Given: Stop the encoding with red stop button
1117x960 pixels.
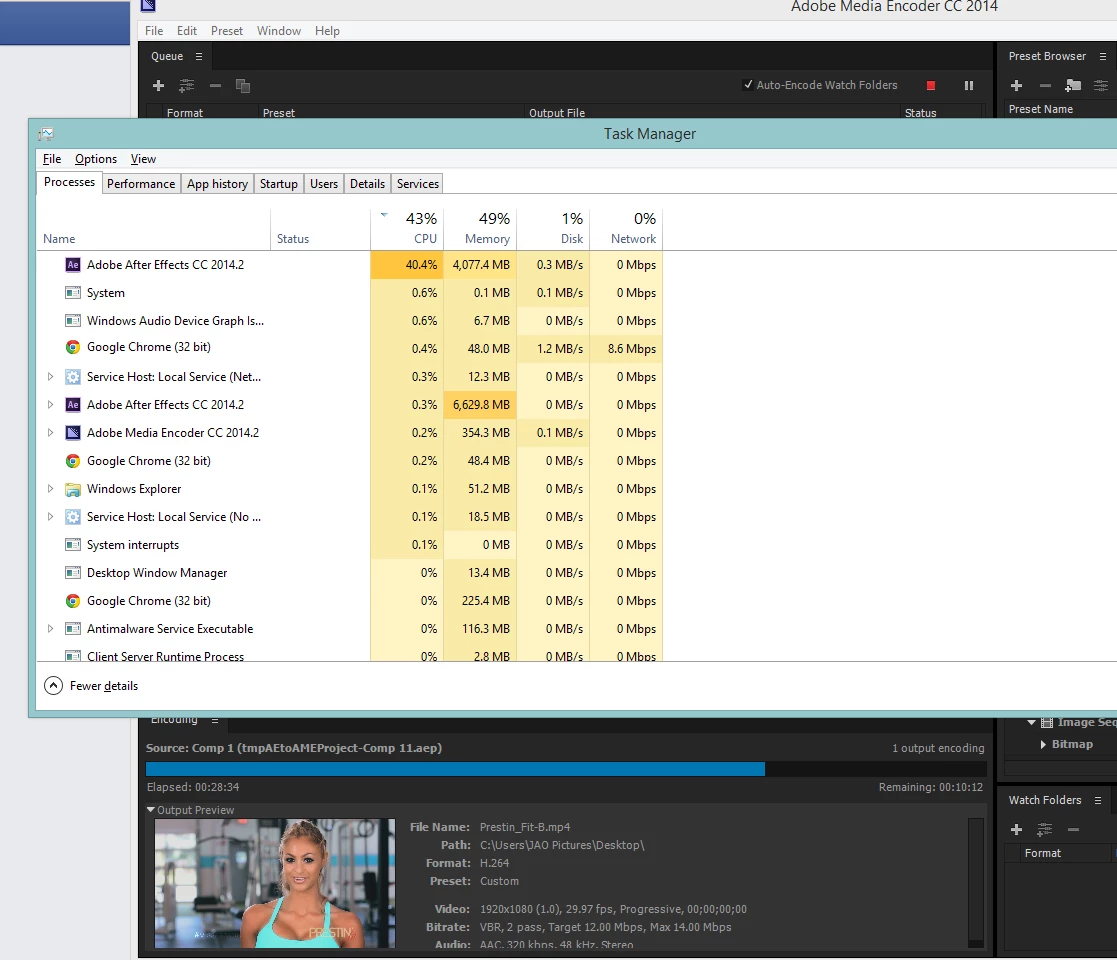Looking at the screenshot, I should pos(930,85).
